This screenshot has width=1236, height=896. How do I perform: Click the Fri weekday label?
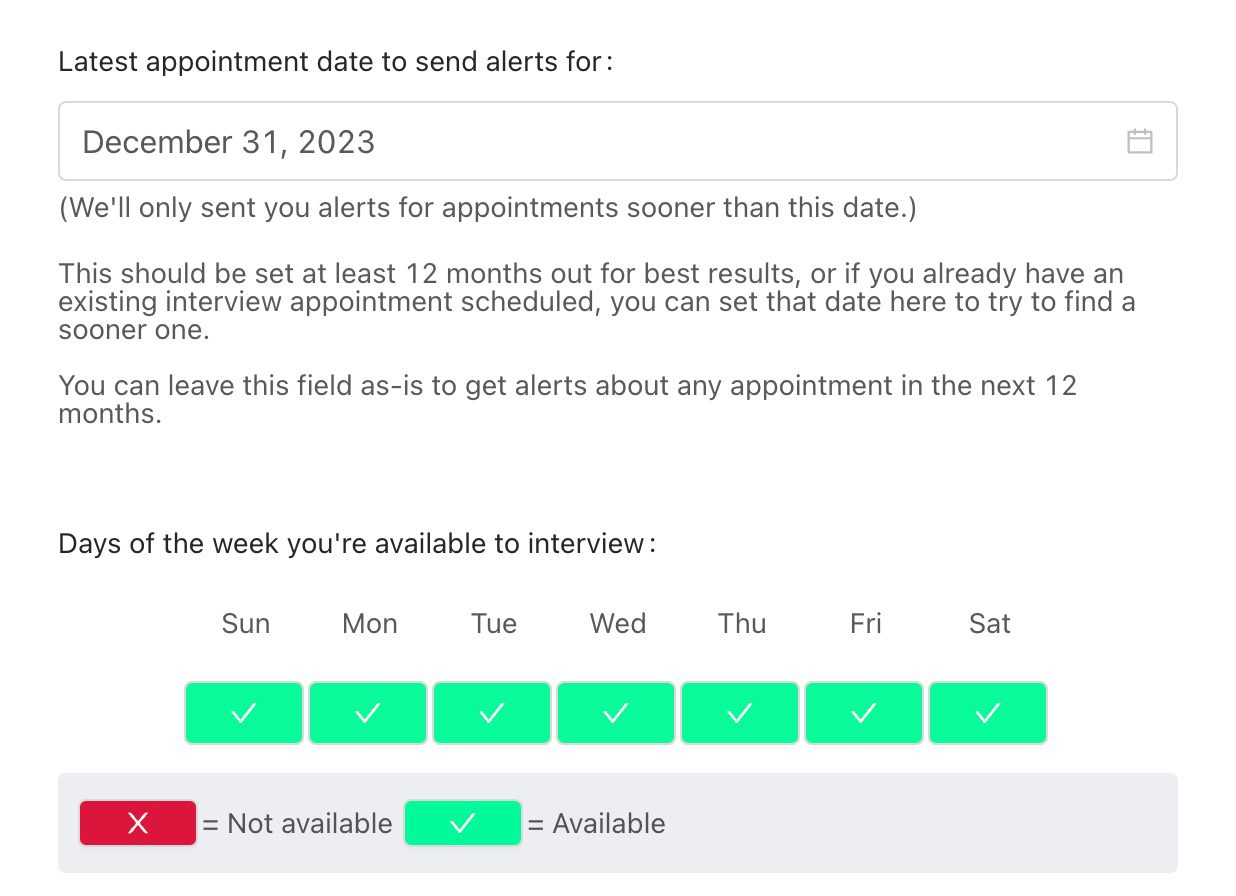[x=864, y=623]
